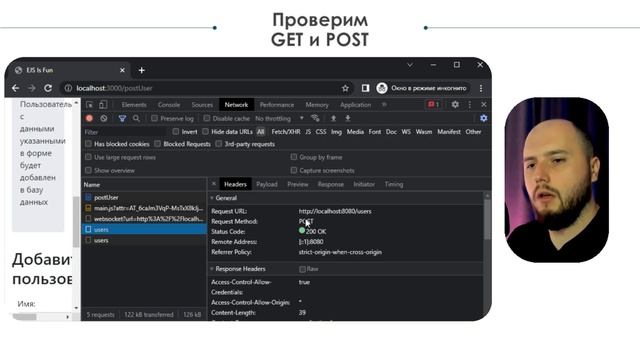Open the Response tab
The height and width of the screenshot is (360, 640).
pyautogui.click(x=331, y=184)
